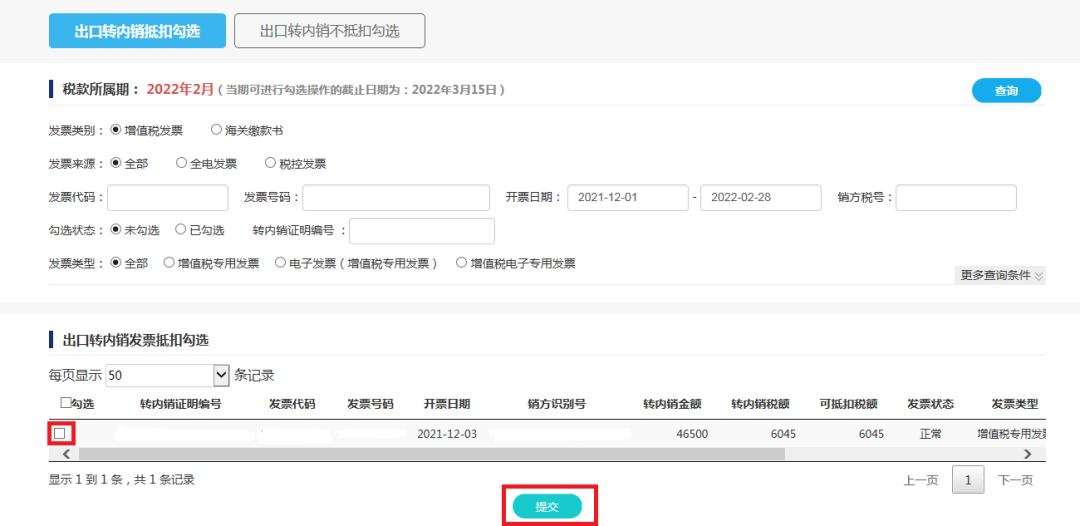Viewport: 1080px width, 526px height.
Task: Select 全电发票 invoice source option
Action: (x=182, y=163)
